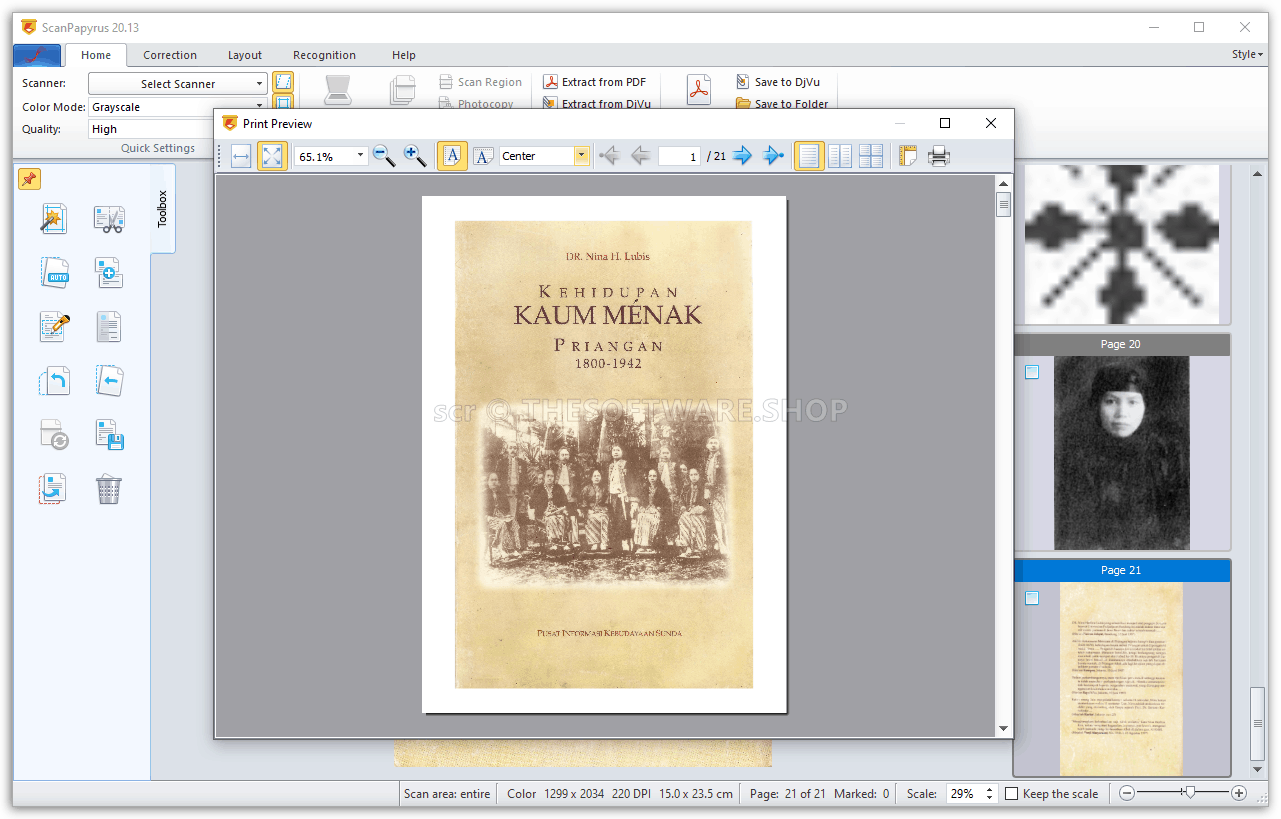Click Extract from PDF button
1281x819 pixels.
tap(594, 82)
